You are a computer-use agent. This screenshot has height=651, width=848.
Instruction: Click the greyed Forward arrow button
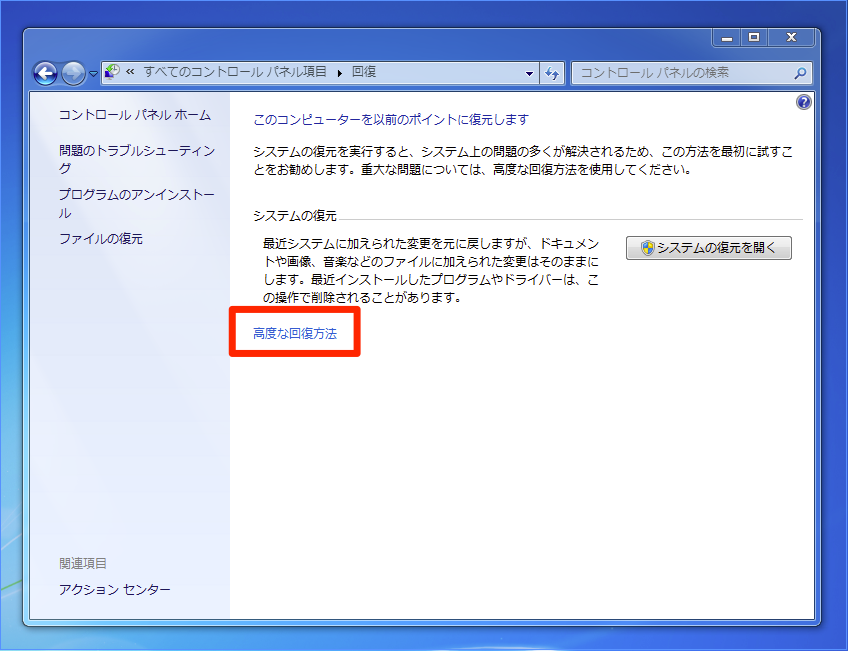click(x=73, y=73)
